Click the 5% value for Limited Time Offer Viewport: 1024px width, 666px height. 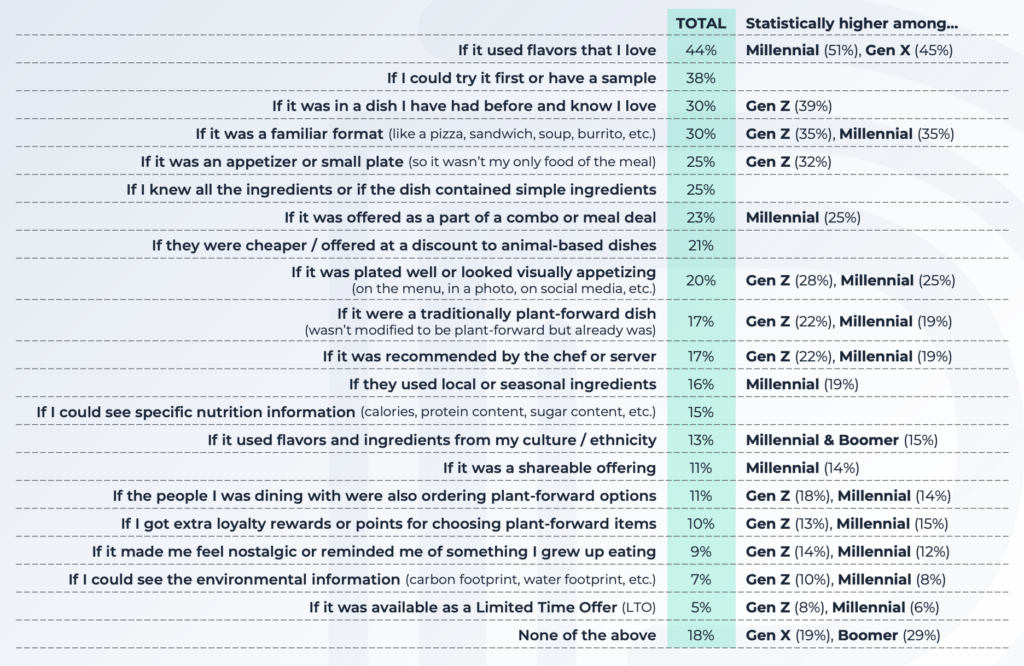[700, 607]
